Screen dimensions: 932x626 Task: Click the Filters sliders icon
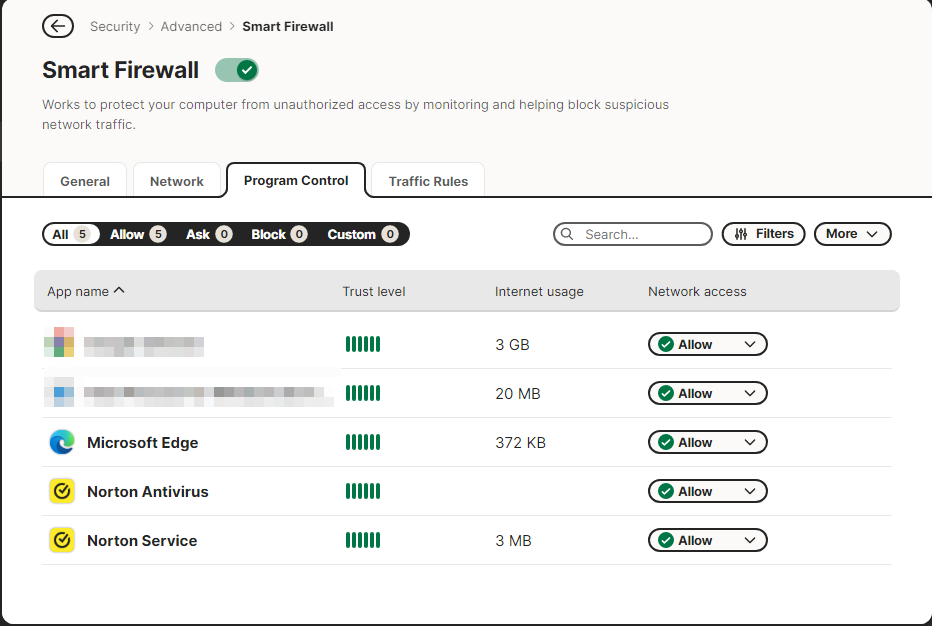point(741,234)
